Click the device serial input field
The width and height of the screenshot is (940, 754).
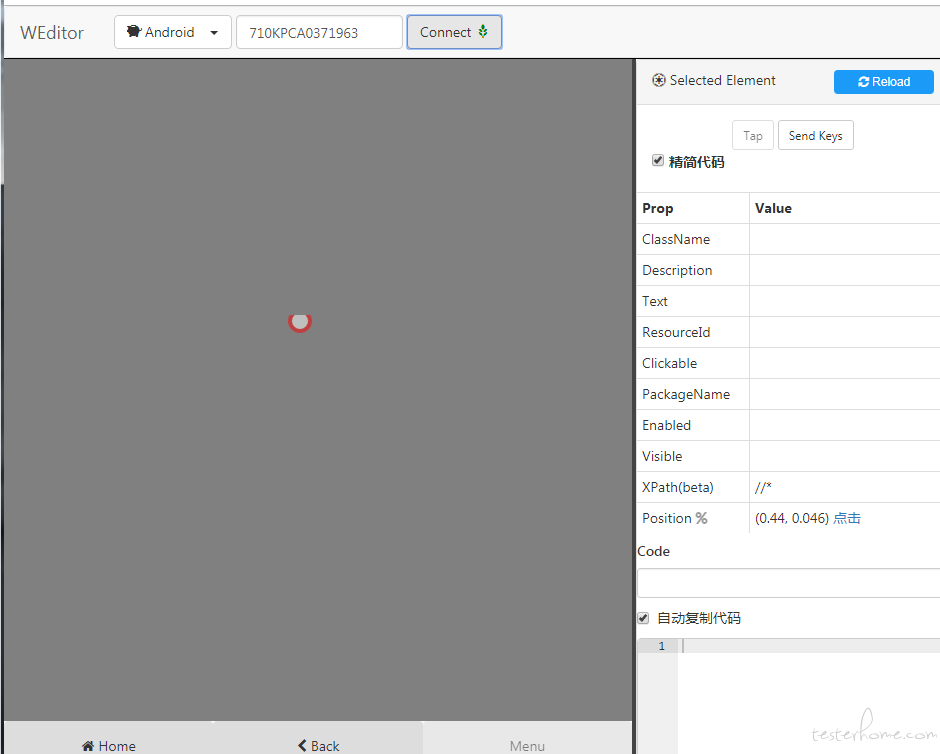(x=319, y=32)
